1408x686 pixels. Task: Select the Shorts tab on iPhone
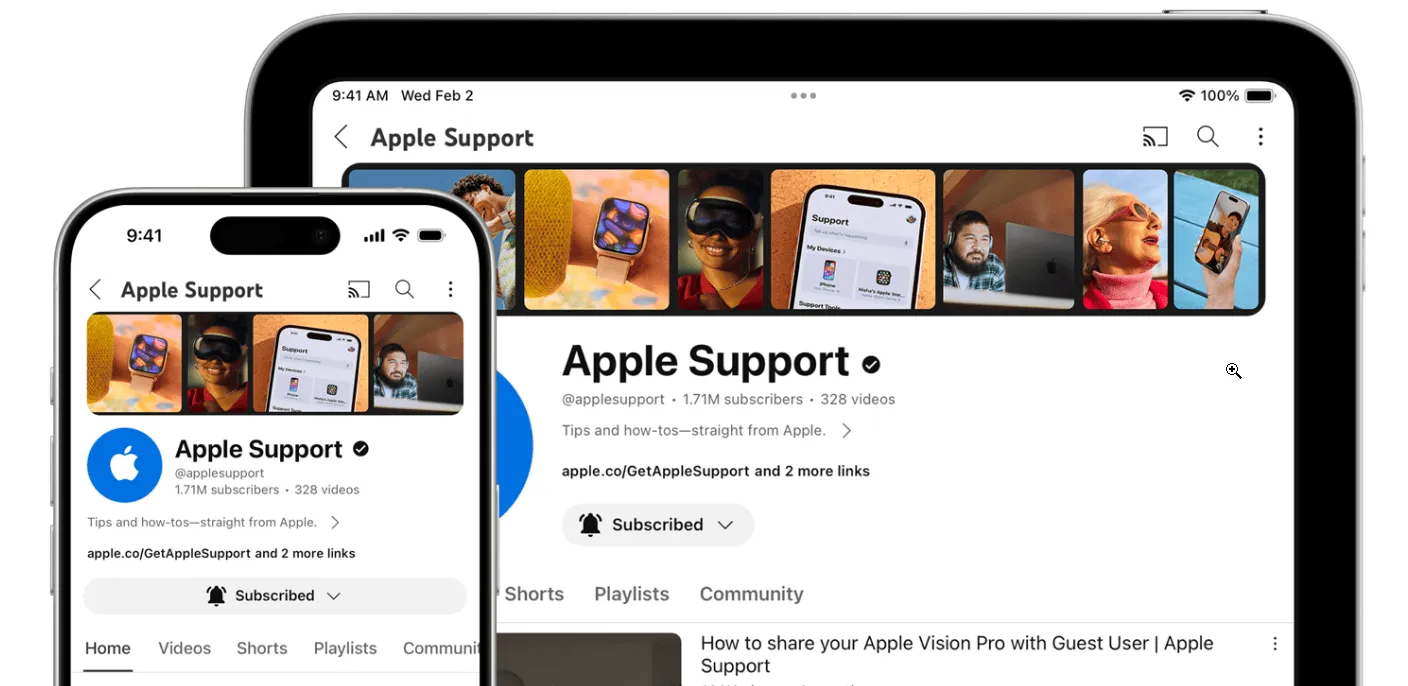click(x=262, y=648)
